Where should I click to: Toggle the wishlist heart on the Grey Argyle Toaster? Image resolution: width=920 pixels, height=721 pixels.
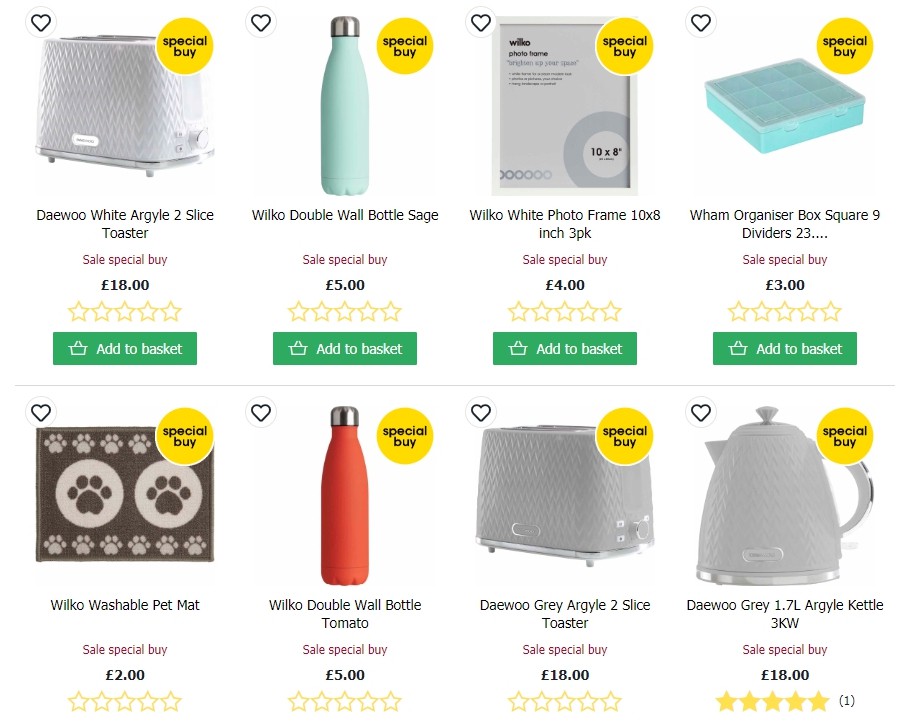(x=481, y=412)
